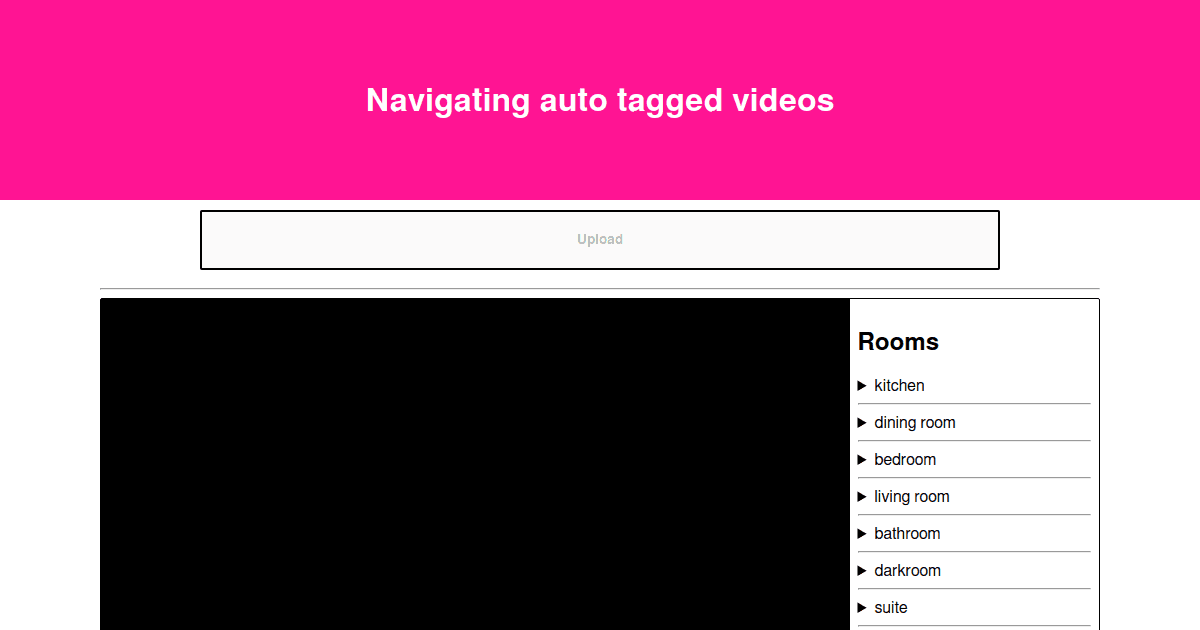Screen dimensions: 1200x630
Task: Choose the bathroom label text
Action: click(907, 534)
